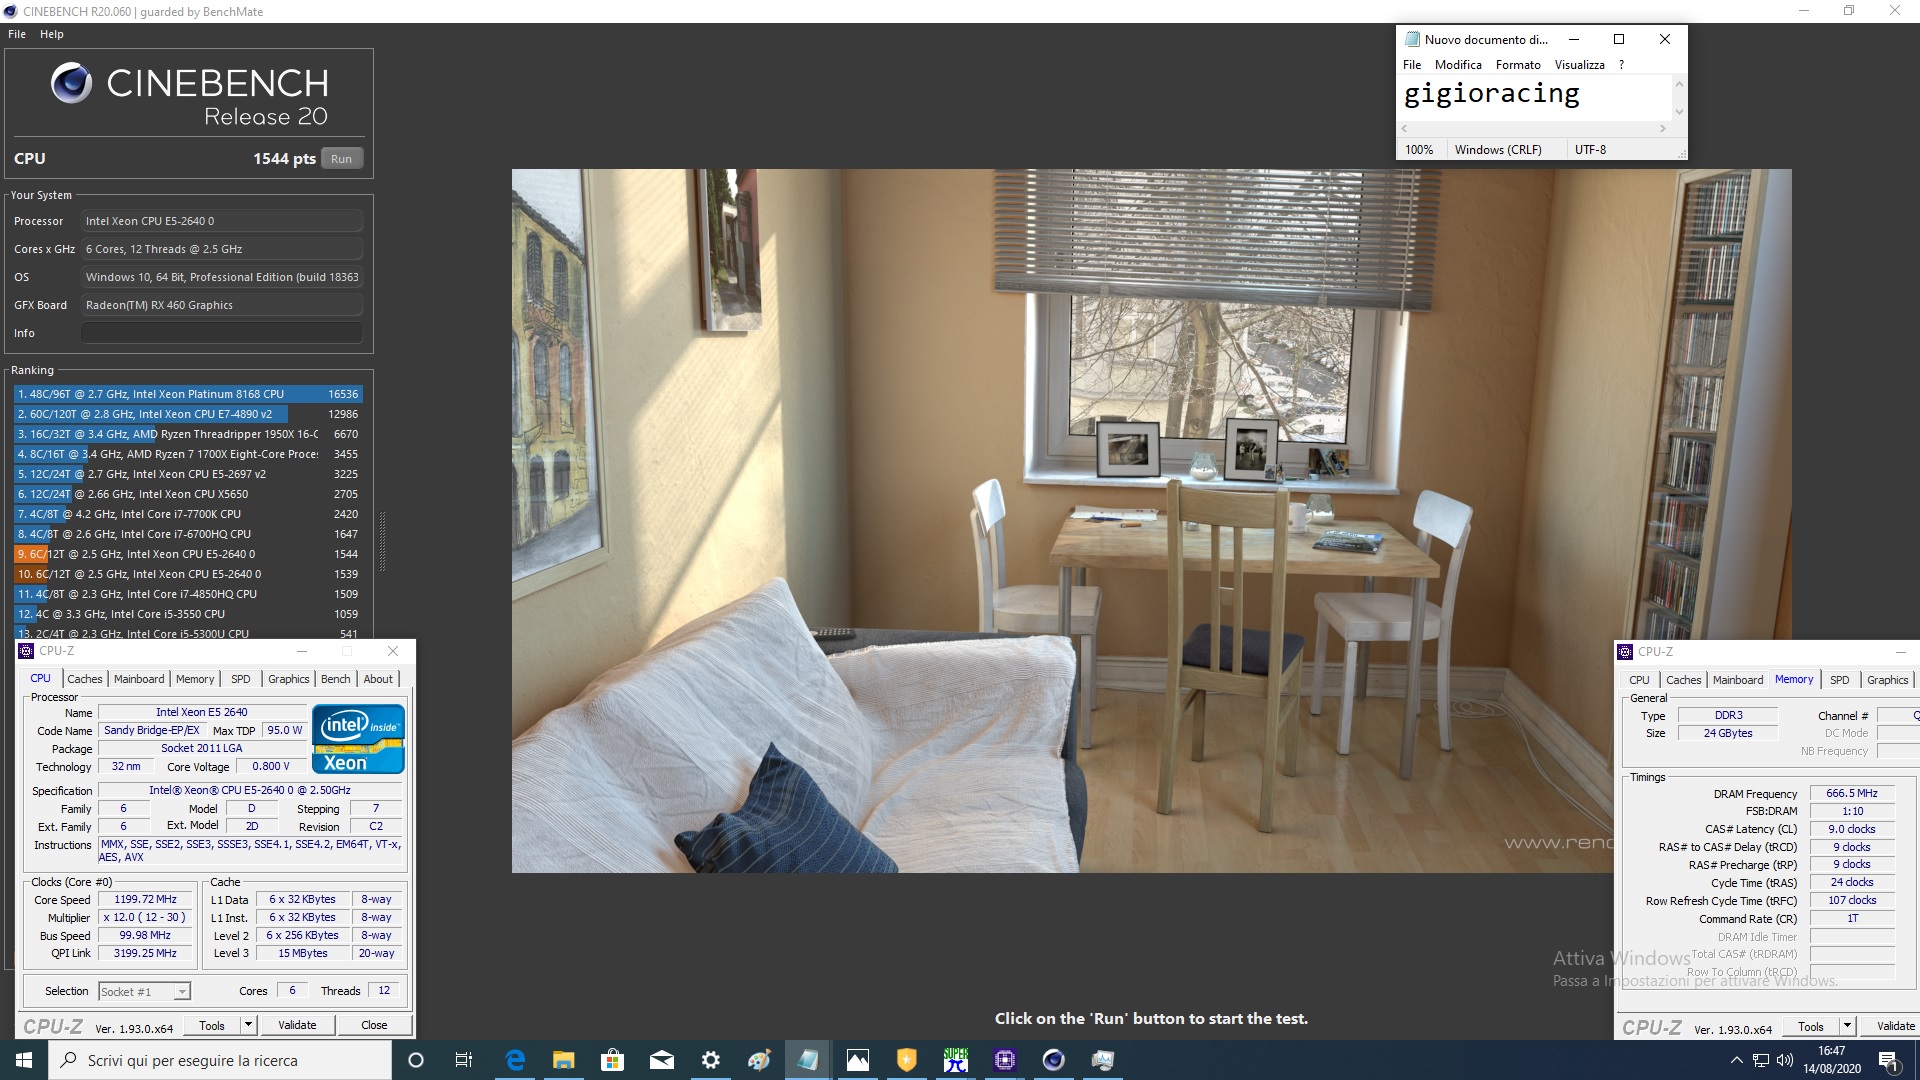The image size is (1920, 1080).
Task: Switch to Notepad taskbar icon
Action: tap(808, 1060)
